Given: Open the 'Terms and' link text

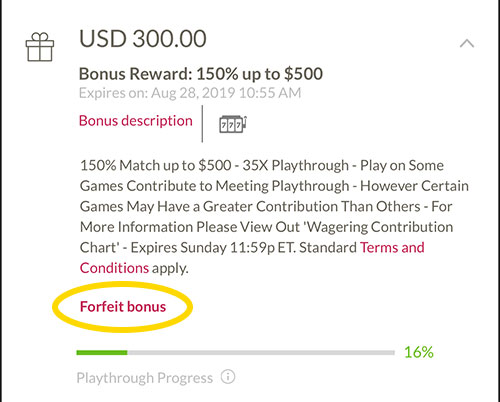Looking at the screenshot, I should (x=392, y=248).
